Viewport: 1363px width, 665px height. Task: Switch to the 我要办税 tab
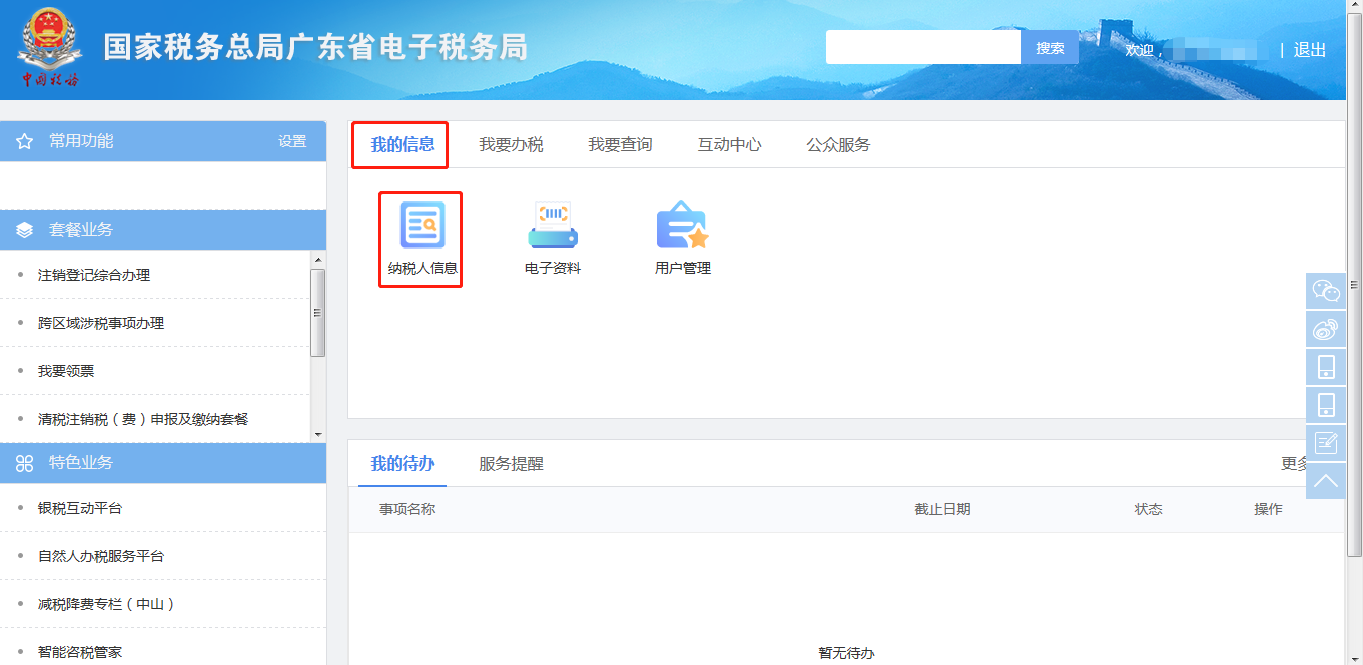(x=511, y=145)
